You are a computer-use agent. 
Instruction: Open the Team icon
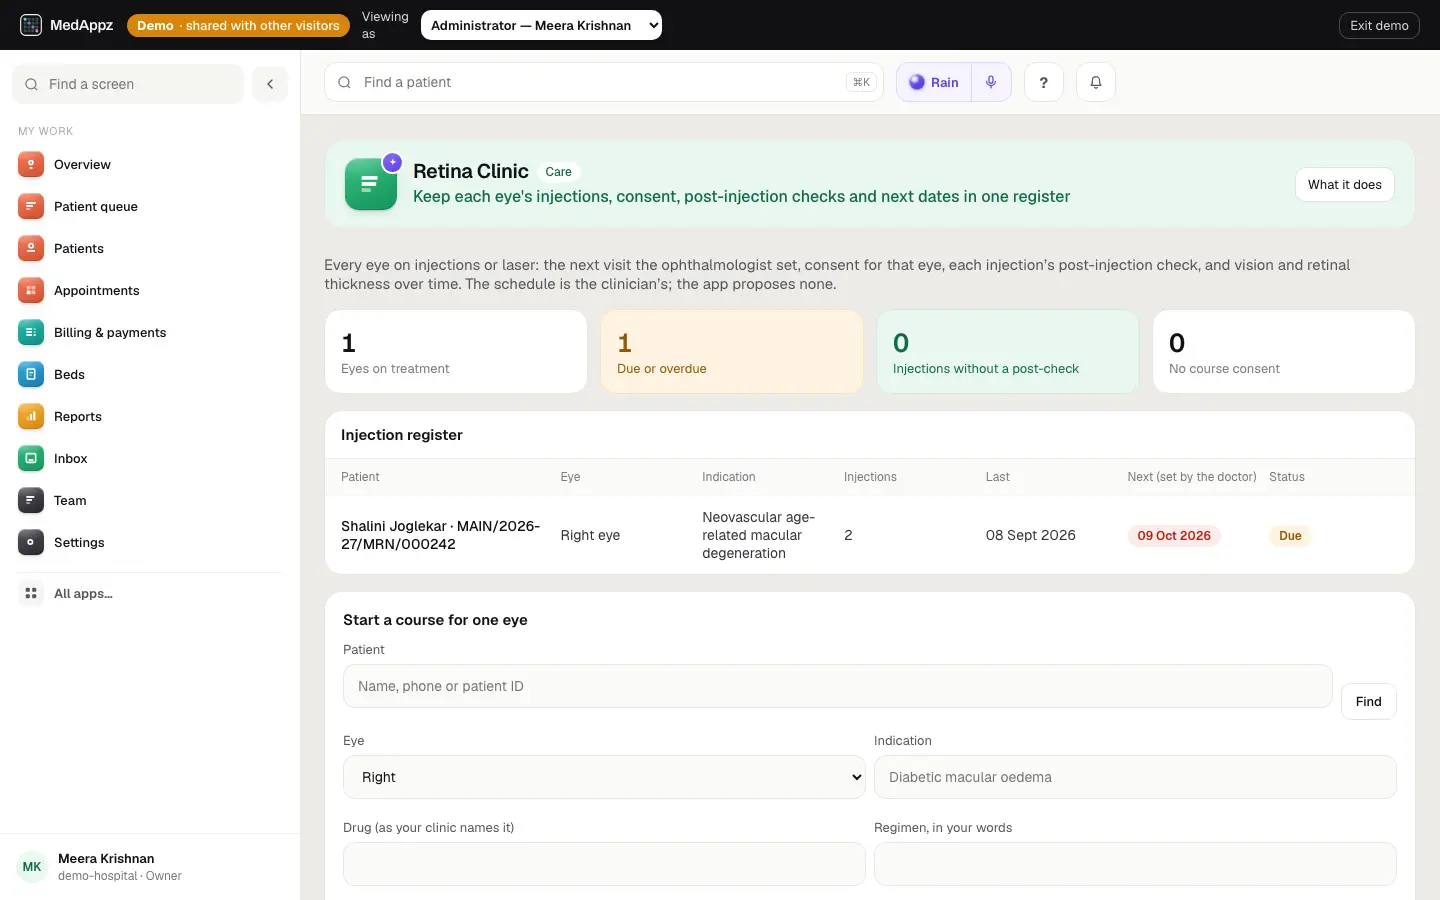point(31,500)
